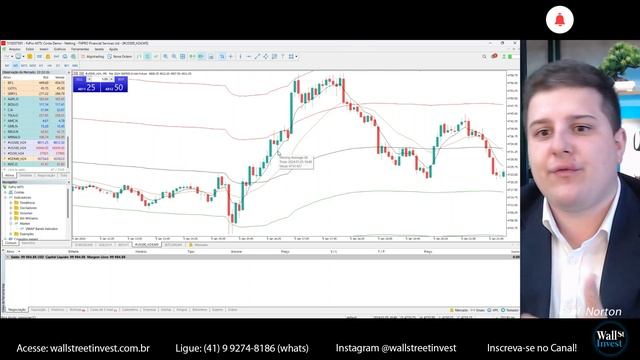Open the Mercado chart tab
640x360 pixels.
pos(199,245)
